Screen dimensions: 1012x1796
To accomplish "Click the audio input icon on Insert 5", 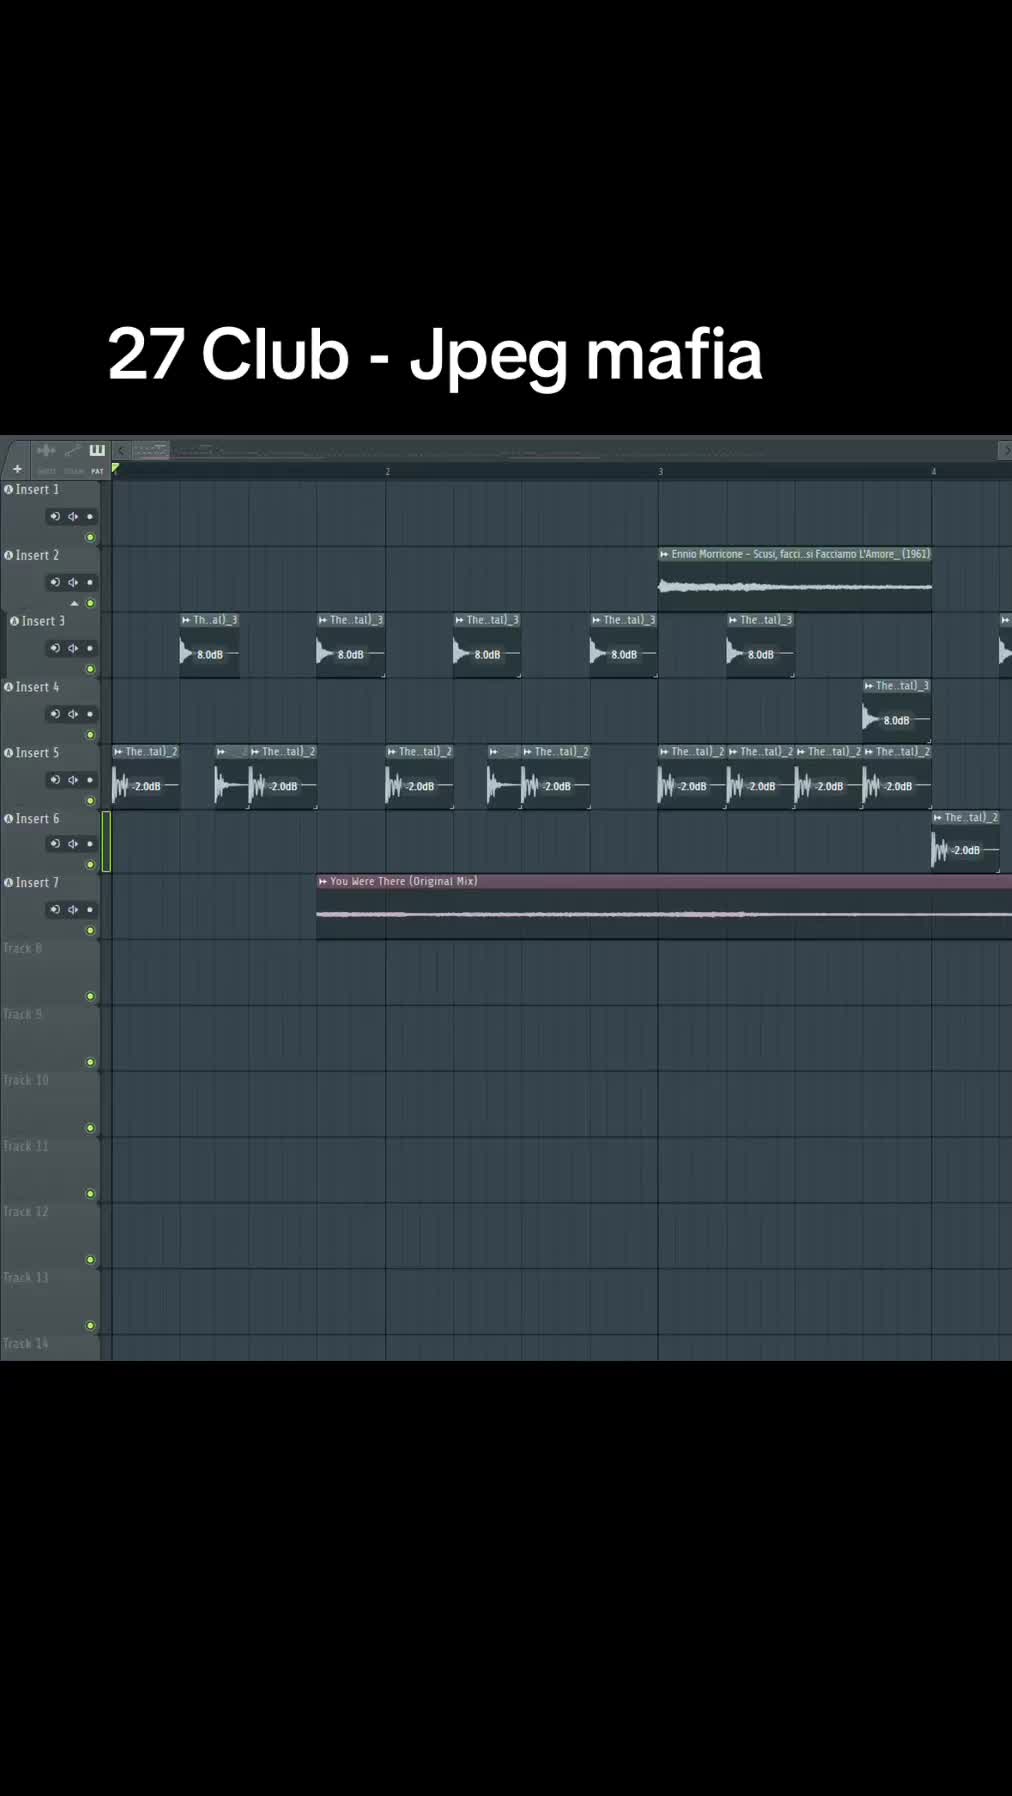I will pos(55,780).
